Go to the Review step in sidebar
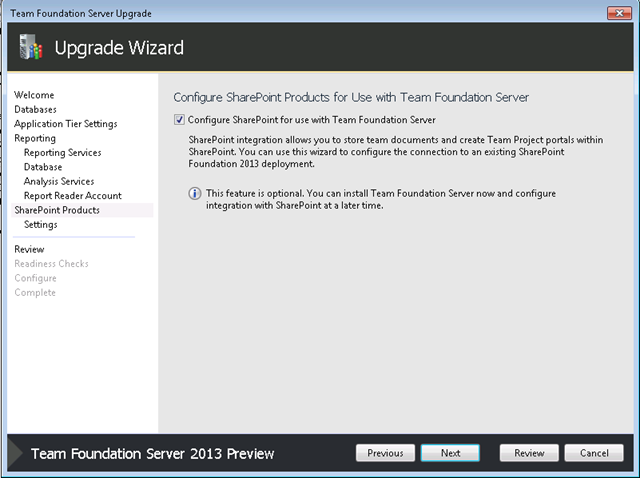The height and width of the screenshot is (478, 640). coord(29,249)
